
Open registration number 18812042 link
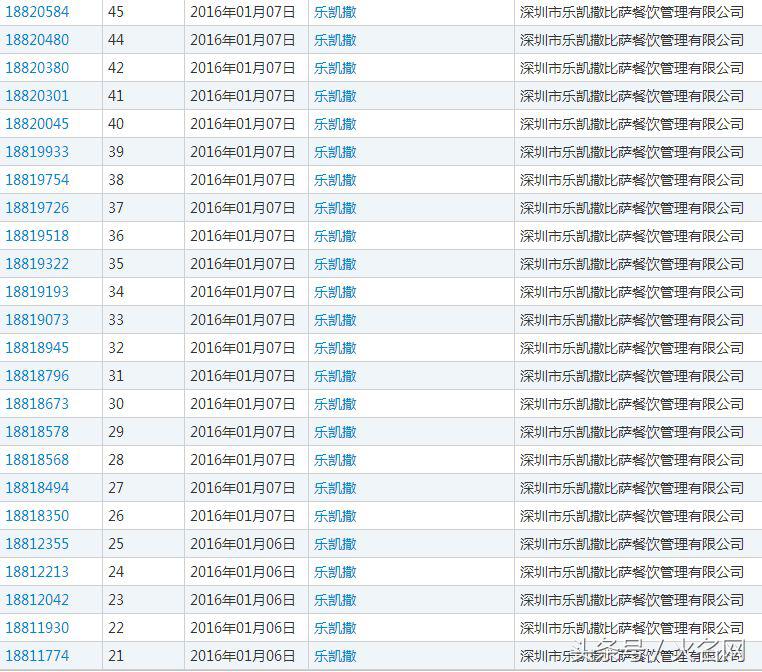click(37, 600)
